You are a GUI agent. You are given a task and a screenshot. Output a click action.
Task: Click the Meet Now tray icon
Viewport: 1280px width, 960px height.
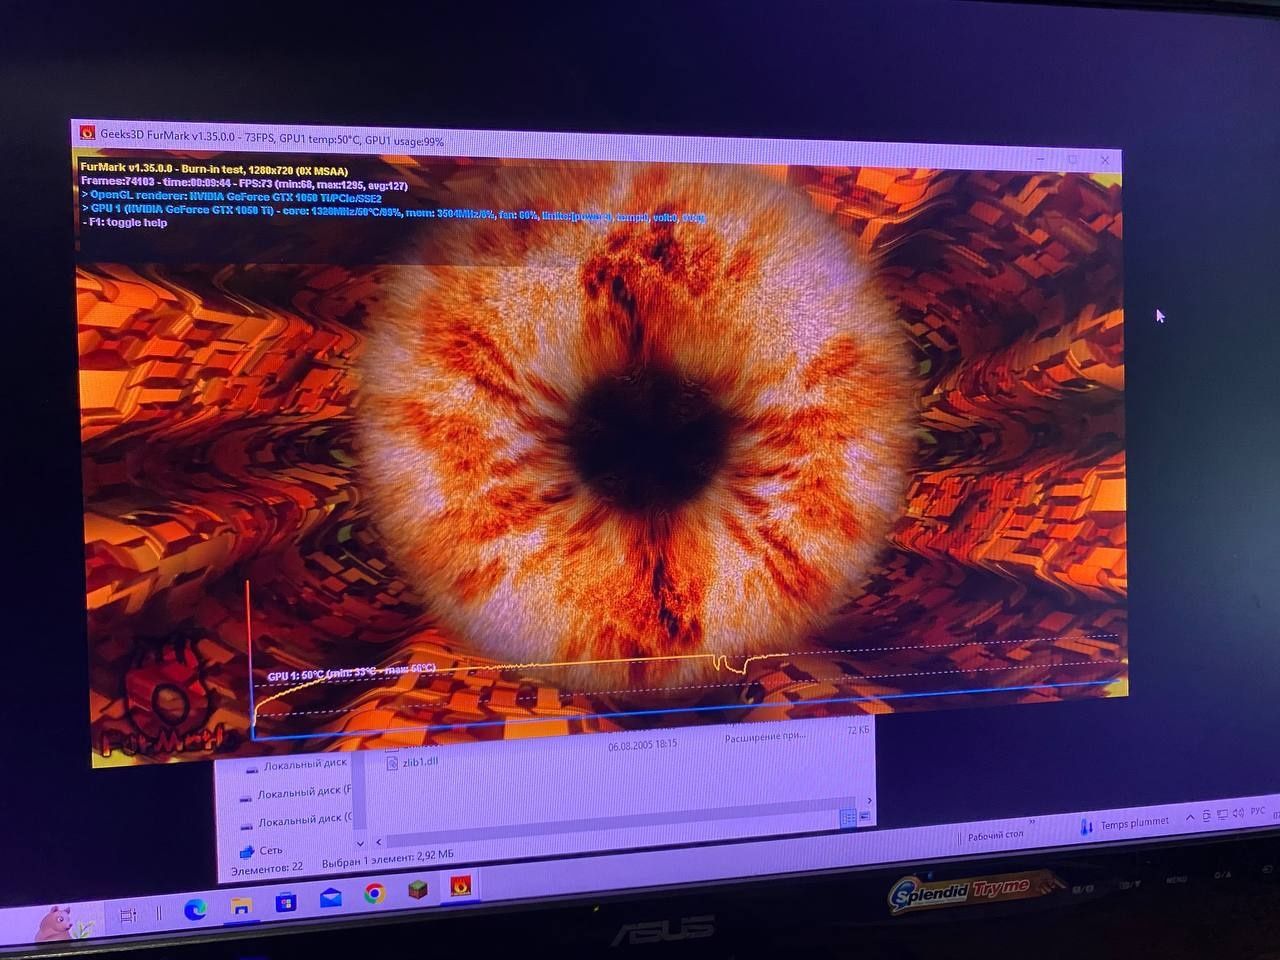click(1206, 816)
